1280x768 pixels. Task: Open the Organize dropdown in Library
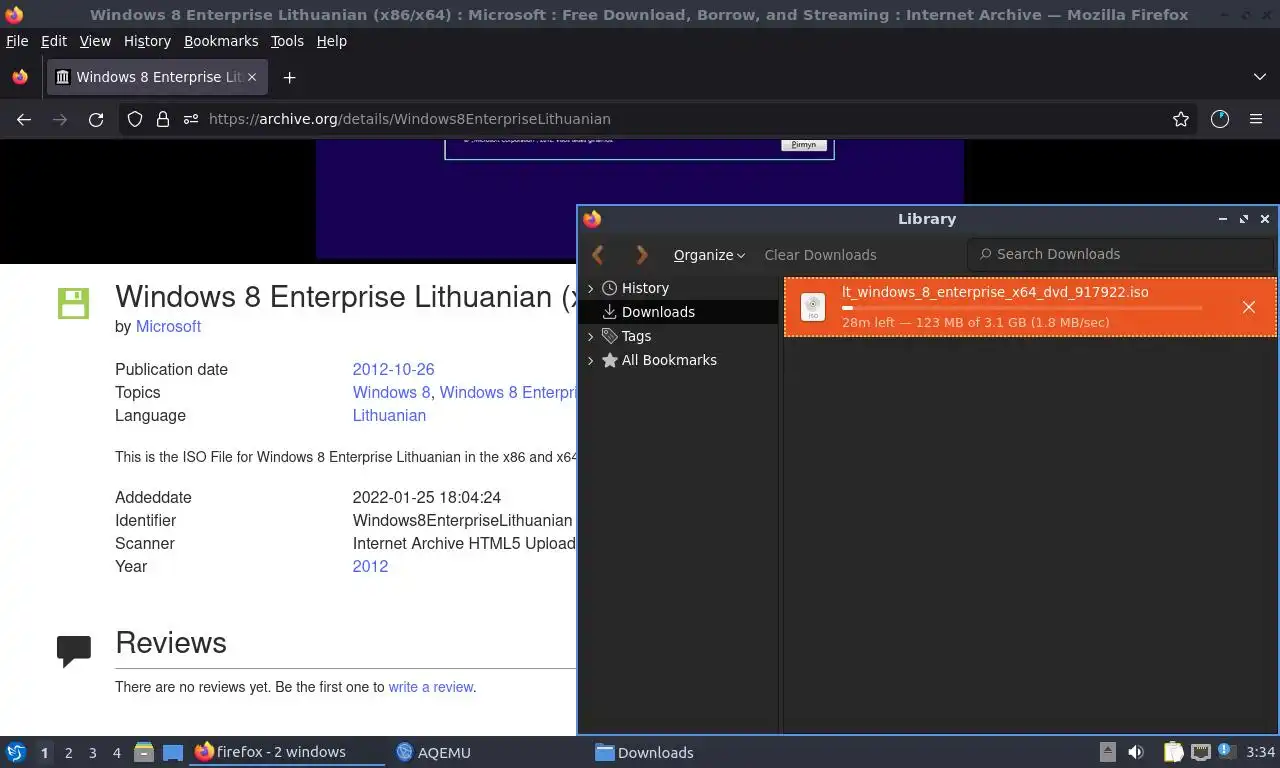(x=709, y=255)
